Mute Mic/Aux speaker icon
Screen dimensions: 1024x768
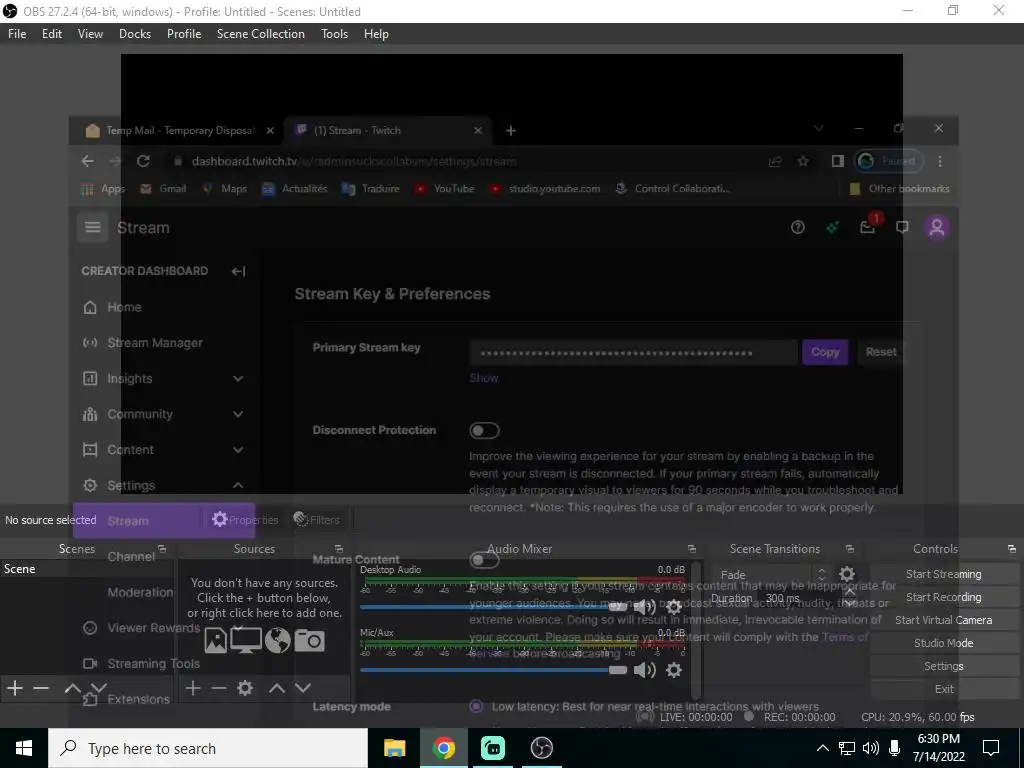click(x=645, y=669)
